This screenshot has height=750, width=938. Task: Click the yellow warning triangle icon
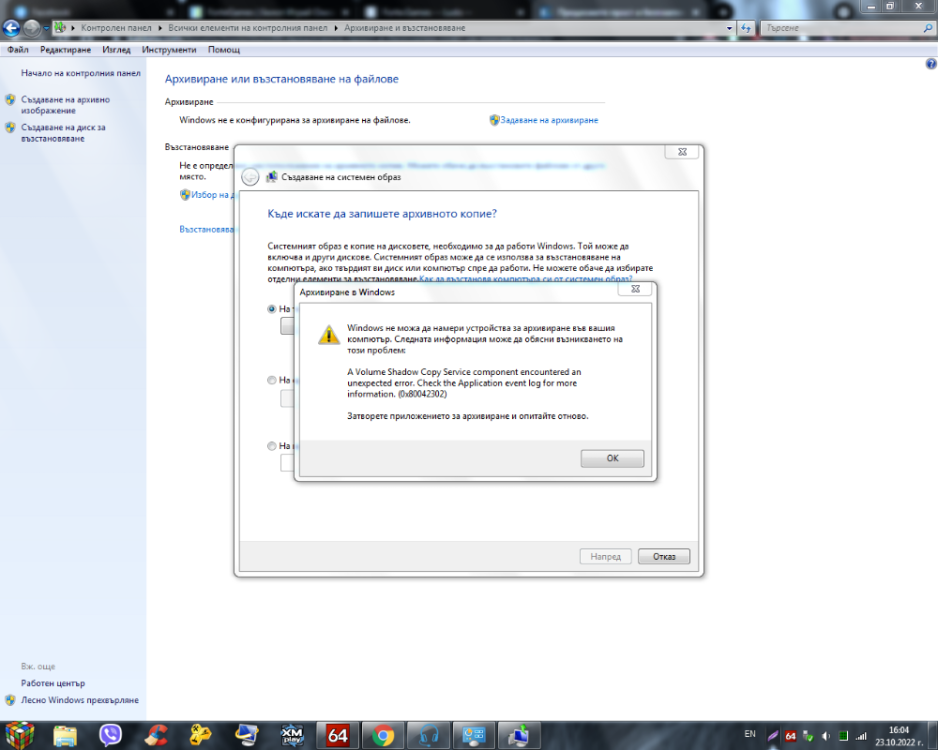[328, 334]
